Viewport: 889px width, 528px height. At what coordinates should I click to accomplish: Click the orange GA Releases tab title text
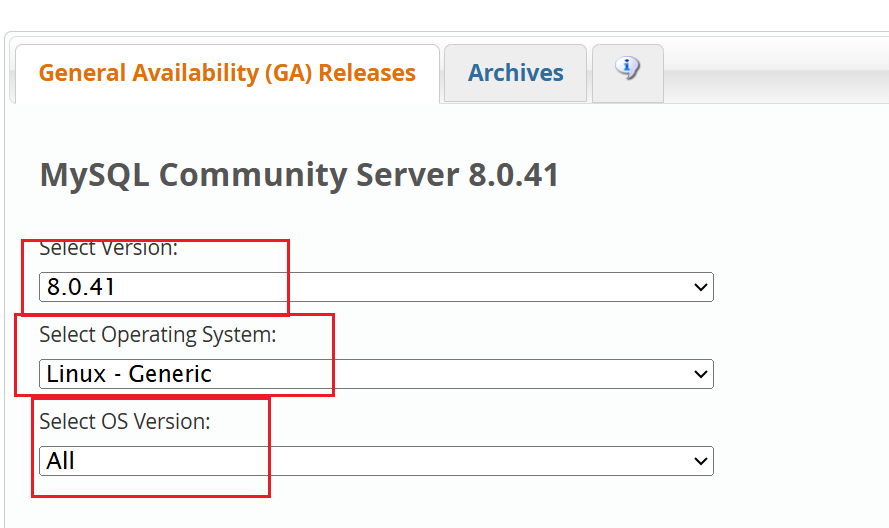[227, 73]
